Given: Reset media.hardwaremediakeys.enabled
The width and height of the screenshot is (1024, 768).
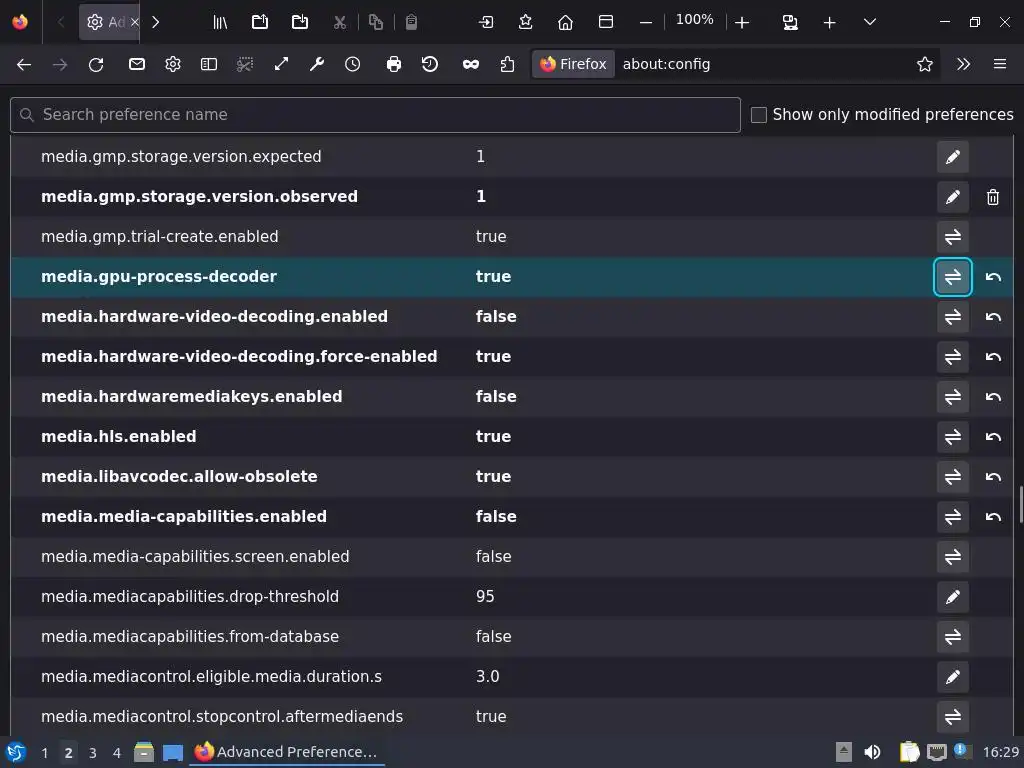Looking at the screenshot, I should tap(993, 396).
